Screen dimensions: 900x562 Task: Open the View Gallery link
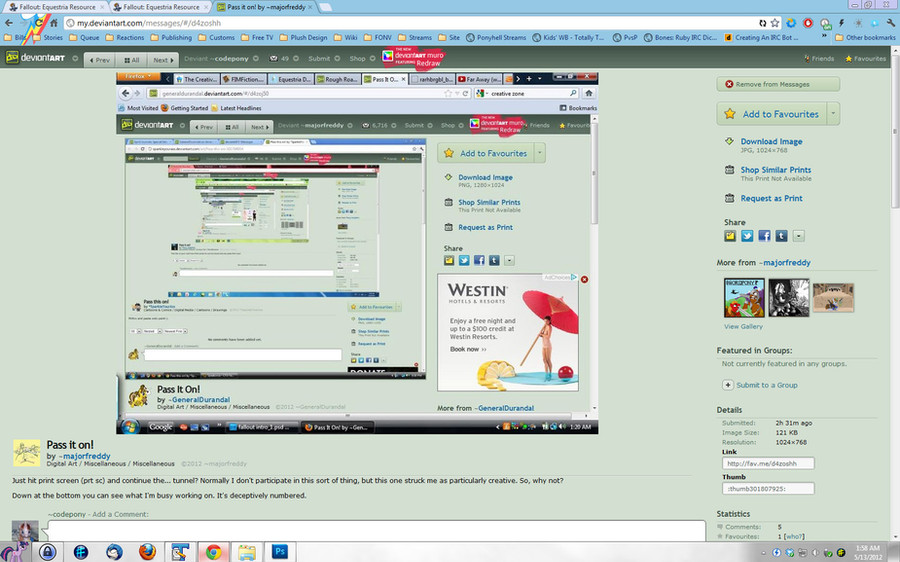click(x=743, y=326)
